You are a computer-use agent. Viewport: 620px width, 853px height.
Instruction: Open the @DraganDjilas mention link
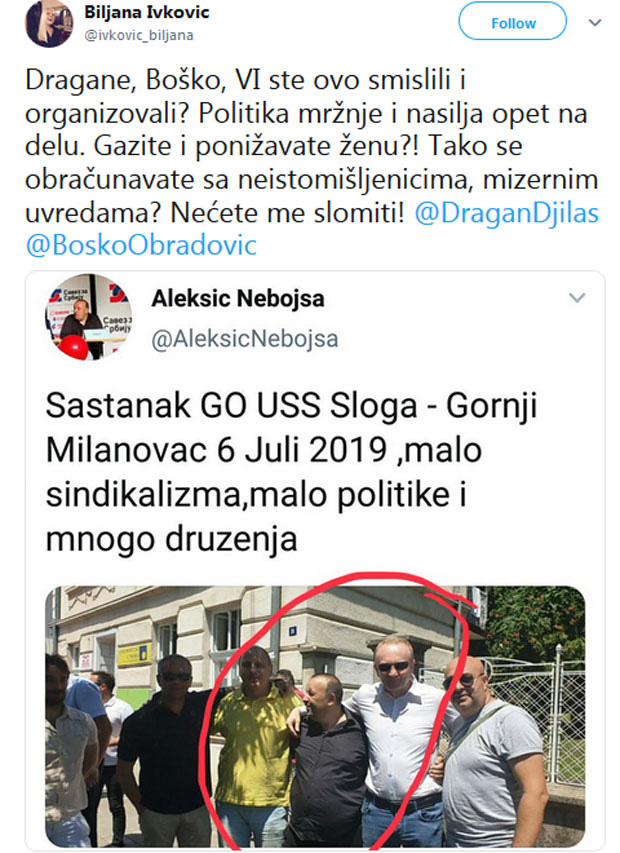coord(506,213)
